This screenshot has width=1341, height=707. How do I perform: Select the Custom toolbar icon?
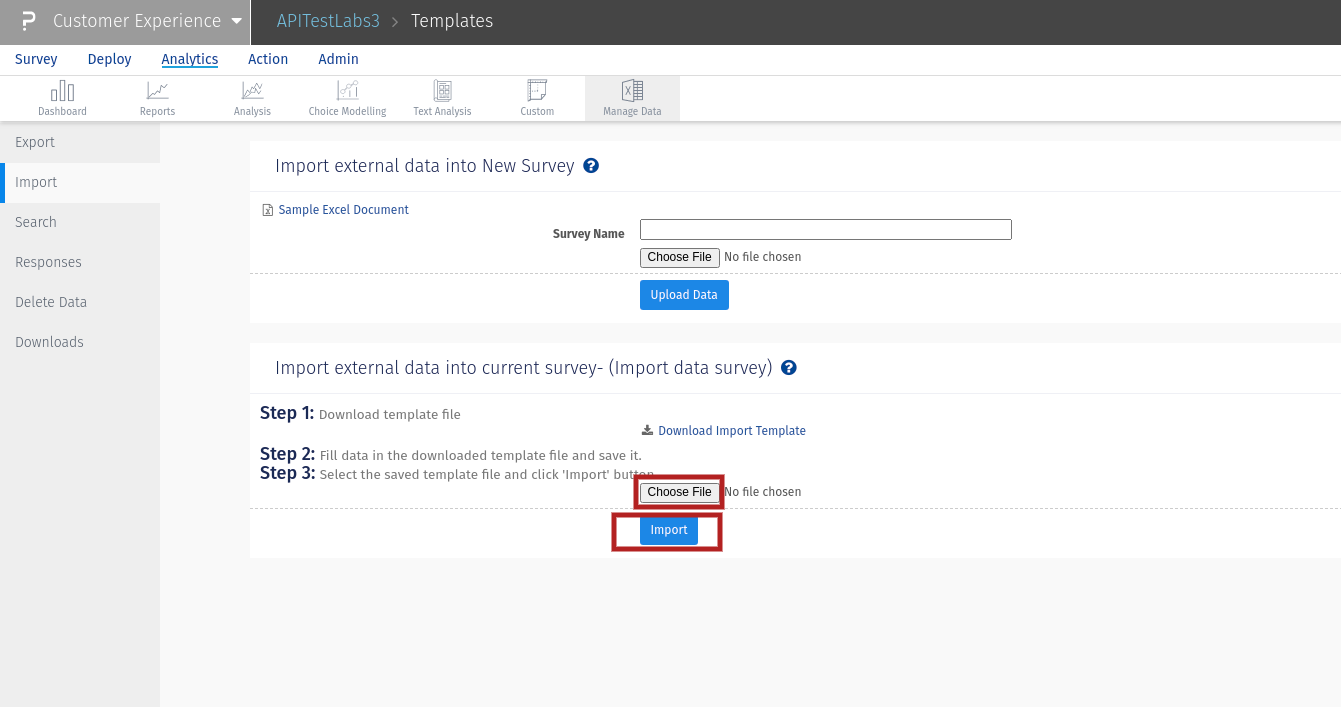[x=537, y=92]
